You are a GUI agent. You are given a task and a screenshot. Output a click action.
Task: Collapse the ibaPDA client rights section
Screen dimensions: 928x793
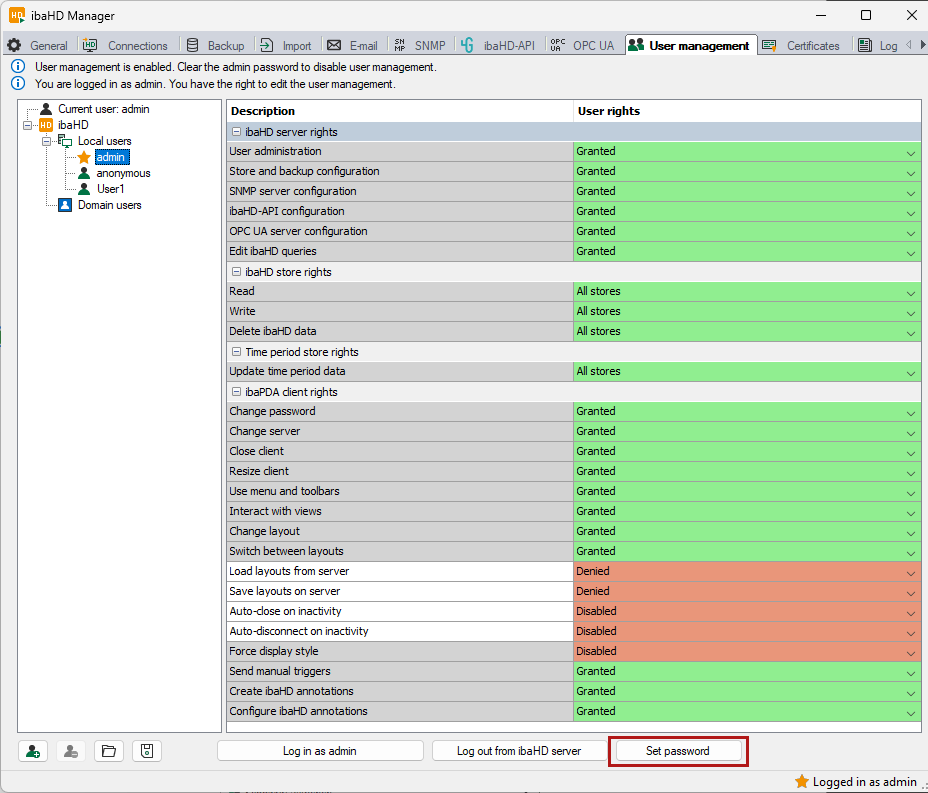point(237,392)
